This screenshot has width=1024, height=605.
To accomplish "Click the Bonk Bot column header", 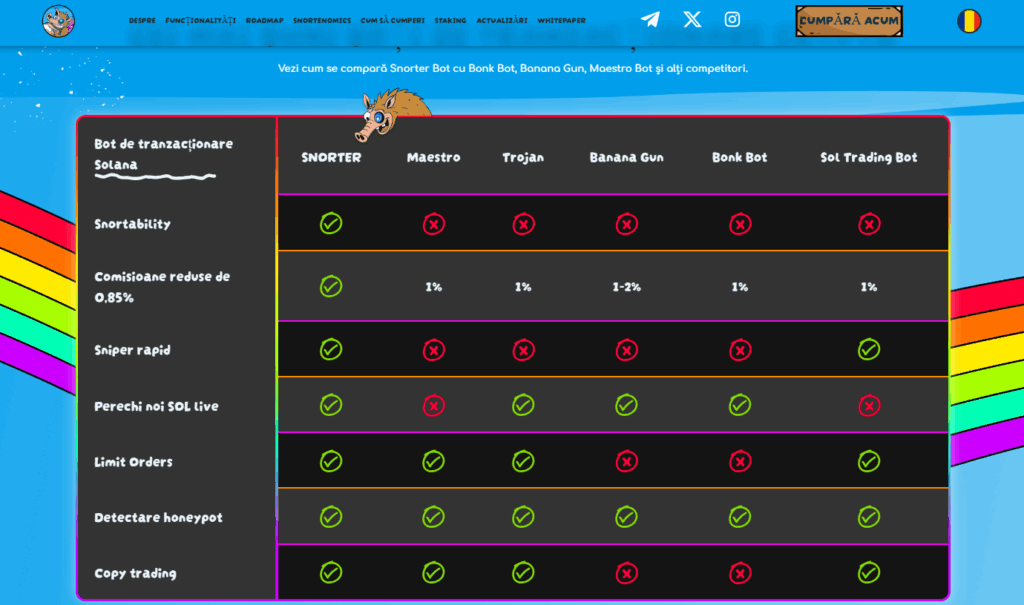I will click(739, 157).
